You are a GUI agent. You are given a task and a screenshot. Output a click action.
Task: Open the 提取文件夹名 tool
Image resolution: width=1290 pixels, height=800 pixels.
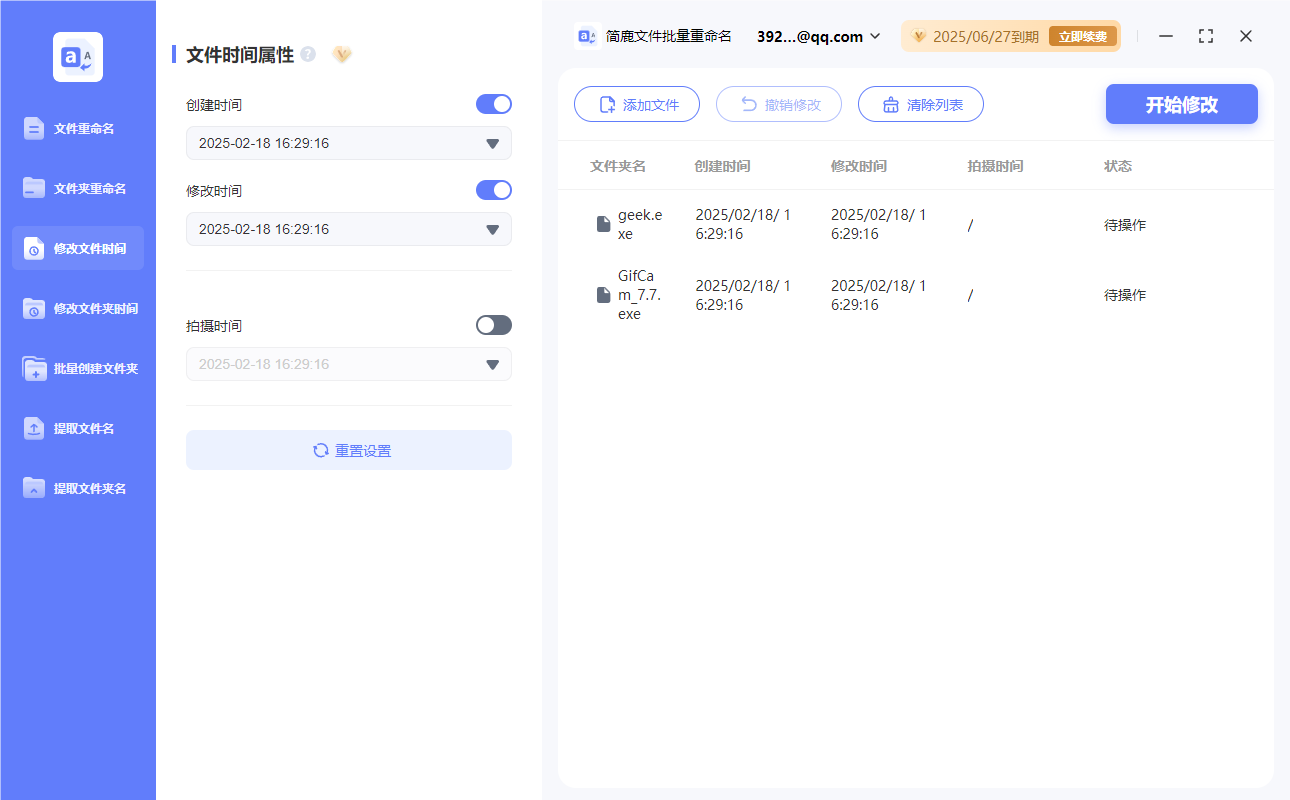pos(78,488)
